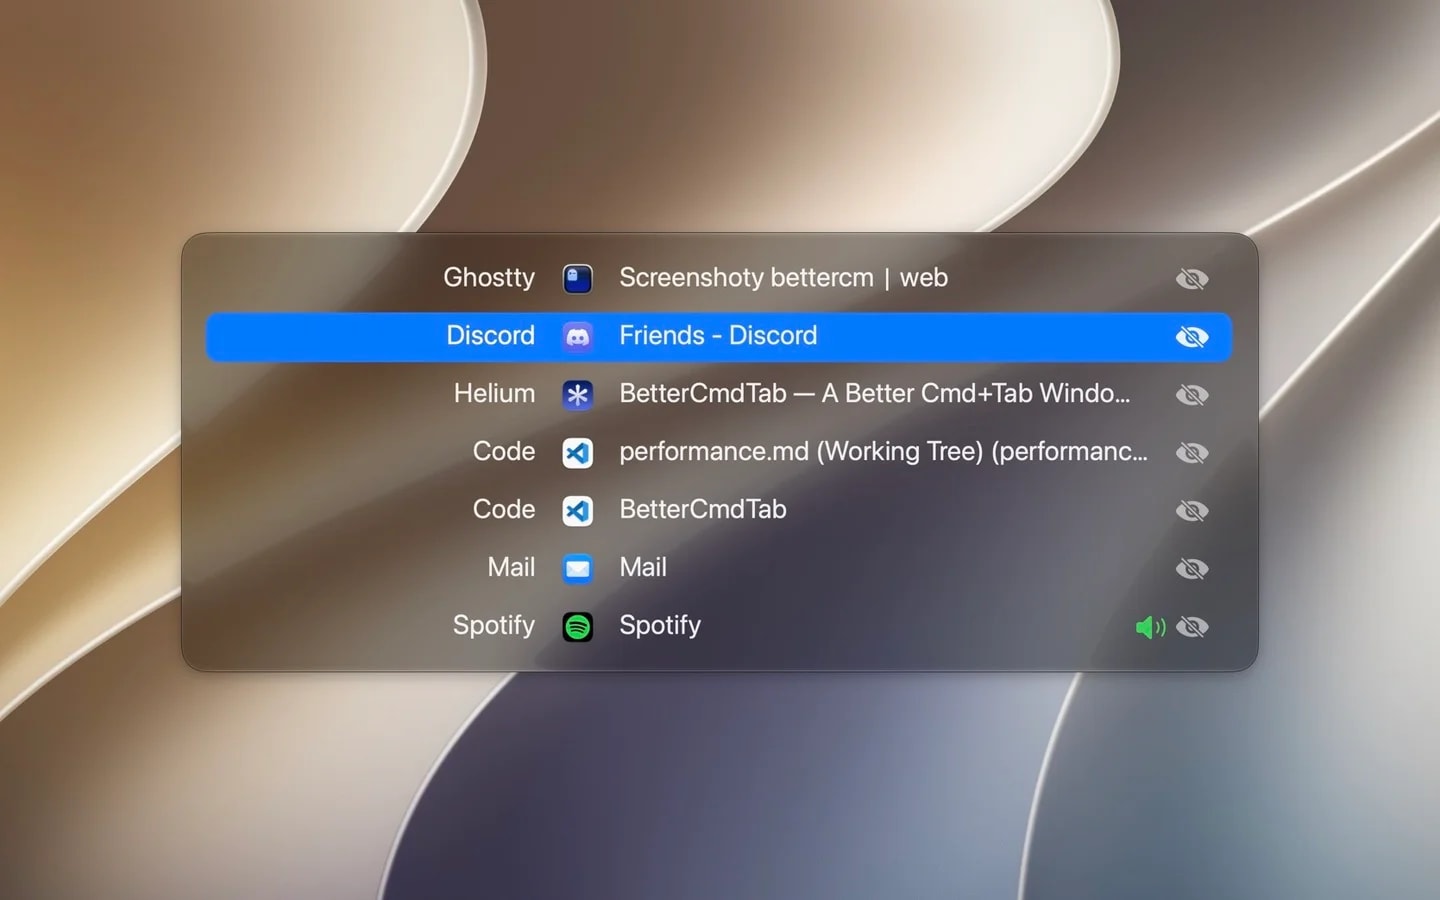Click the "Spotify" app name left of the green icon
The width and height of the screenshot is (1440, 900).
coord(494,626)
